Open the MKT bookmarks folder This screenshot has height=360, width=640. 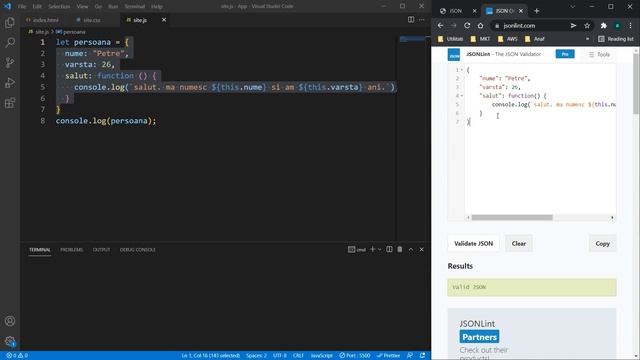point(480,39)
